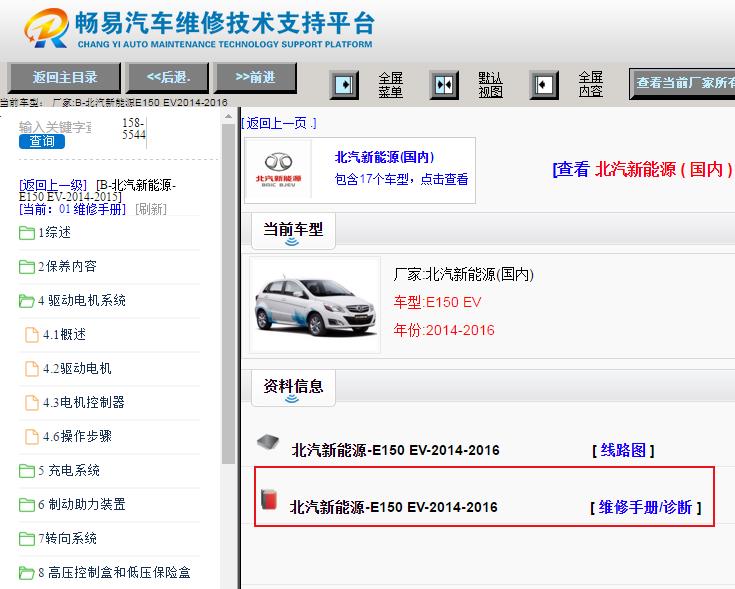The width and height of the screenshot is (735, 589).
Task: Open the 4.2驱动电机 page
Action: click(77, 369)
